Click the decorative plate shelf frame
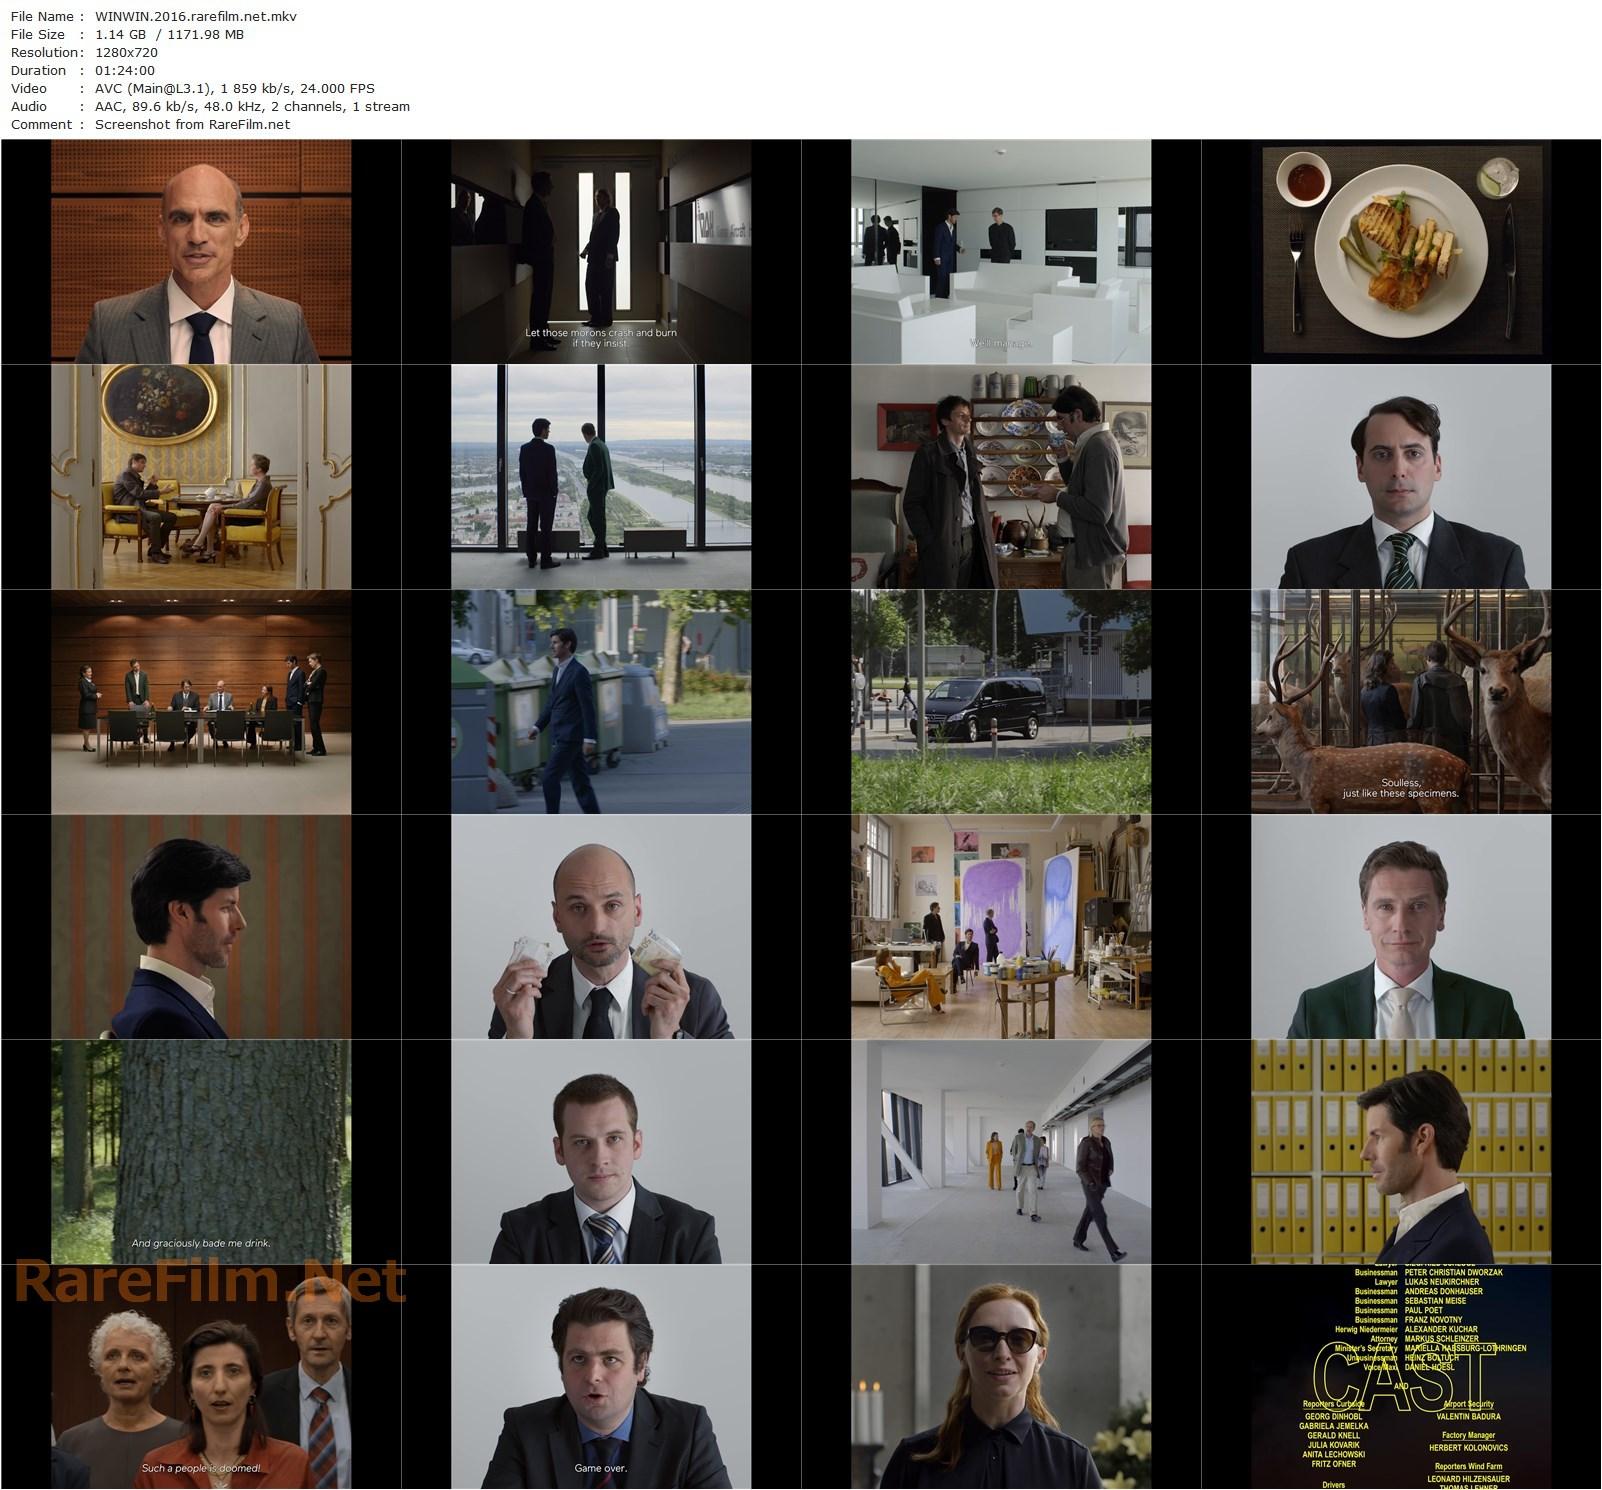 point(1001,476)
